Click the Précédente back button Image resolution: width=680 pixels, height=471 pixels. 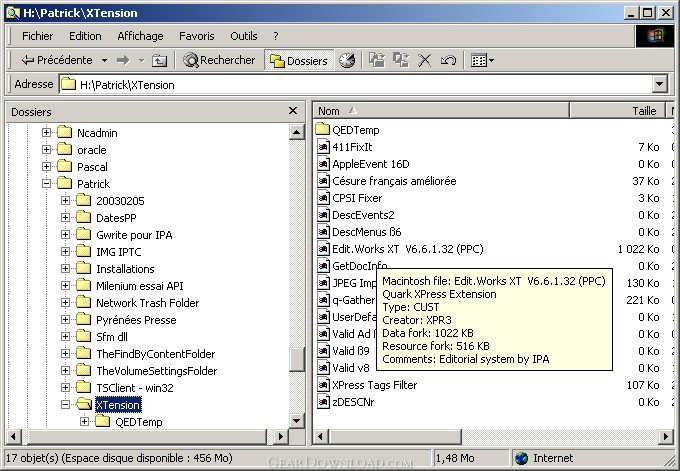click(x=57, y=60)
